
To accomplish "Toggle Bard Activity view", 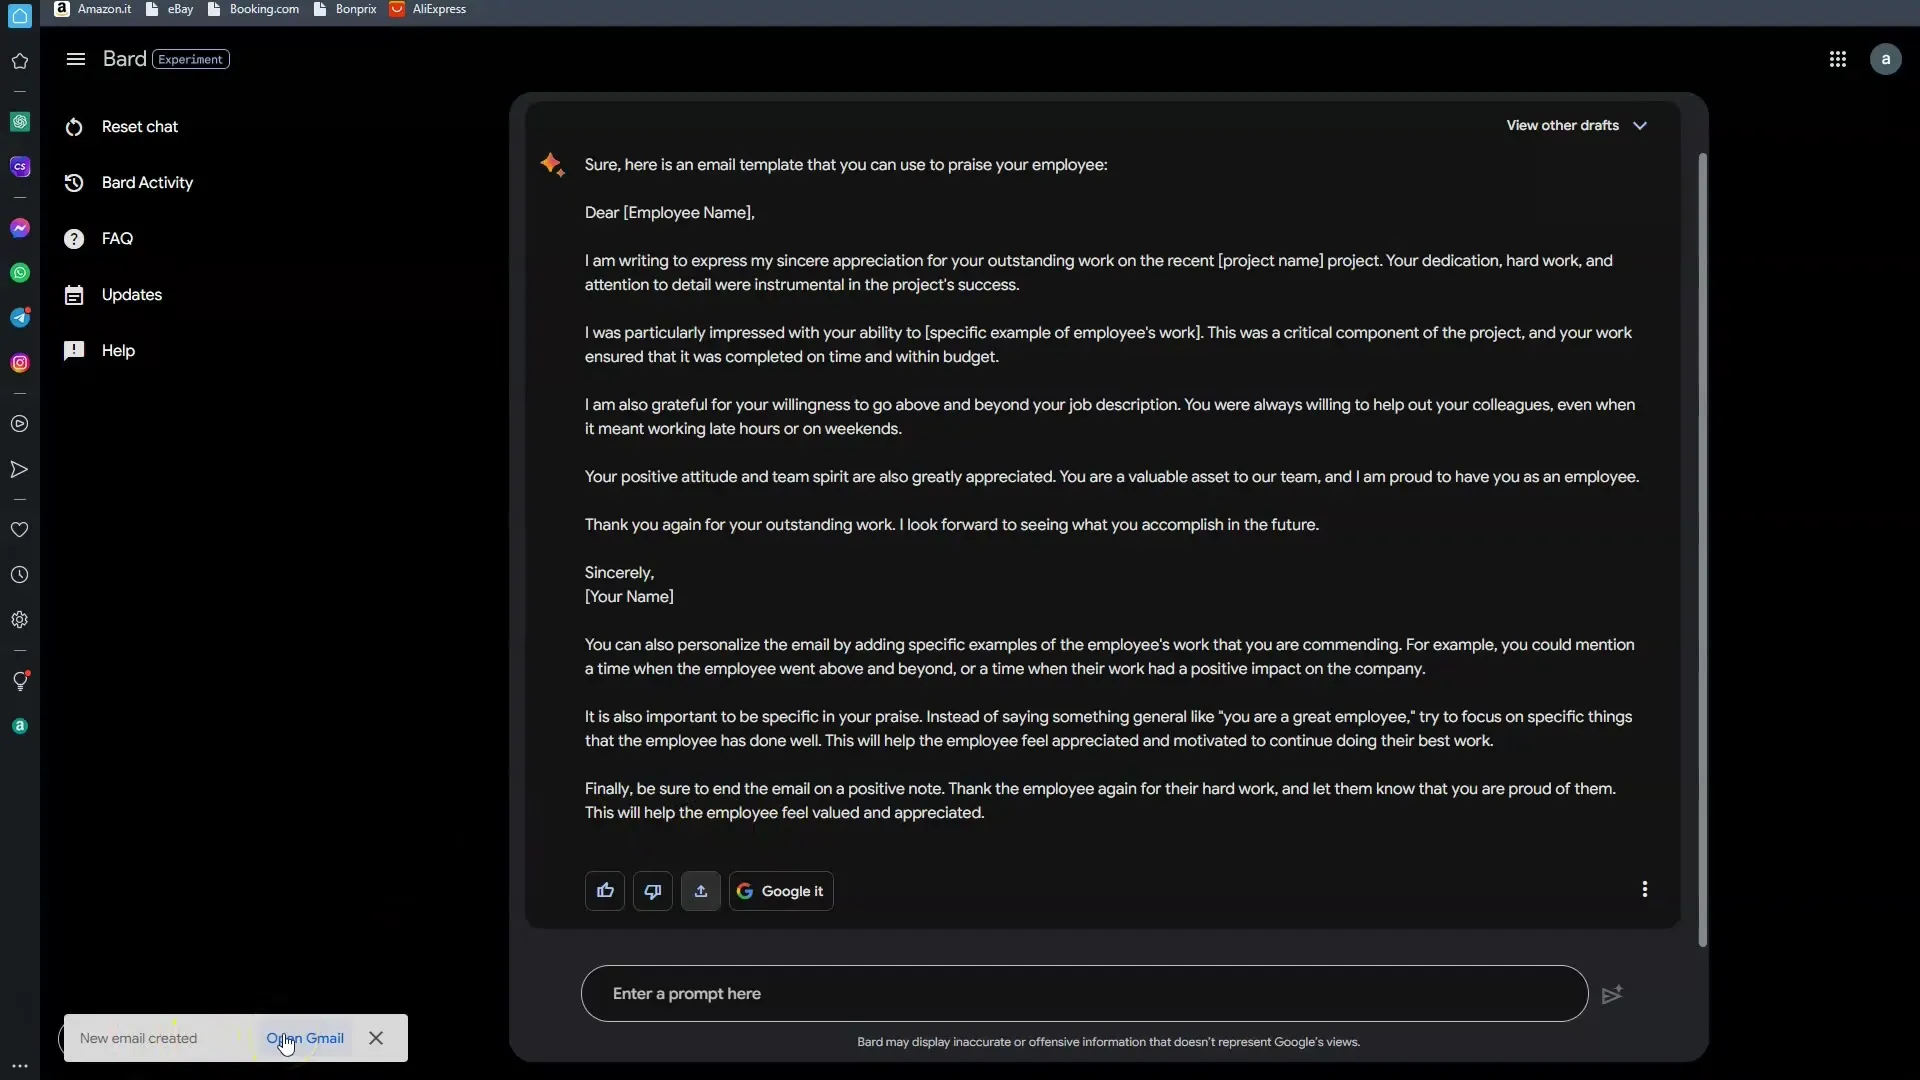I will coord(148,183).
